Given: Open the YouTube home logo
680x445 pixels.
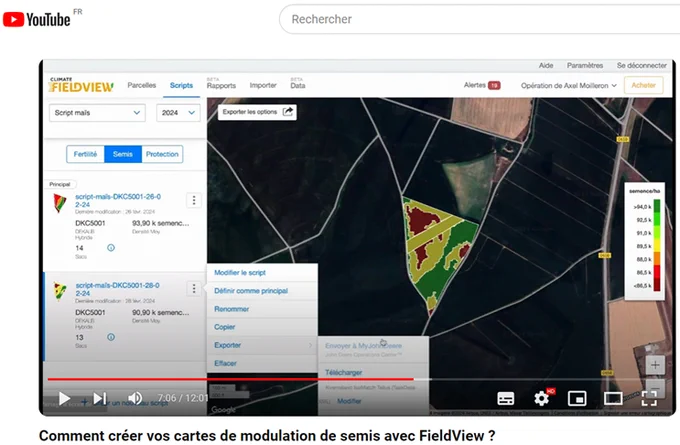Looking at the screenshot, I should tap(36, 19).
